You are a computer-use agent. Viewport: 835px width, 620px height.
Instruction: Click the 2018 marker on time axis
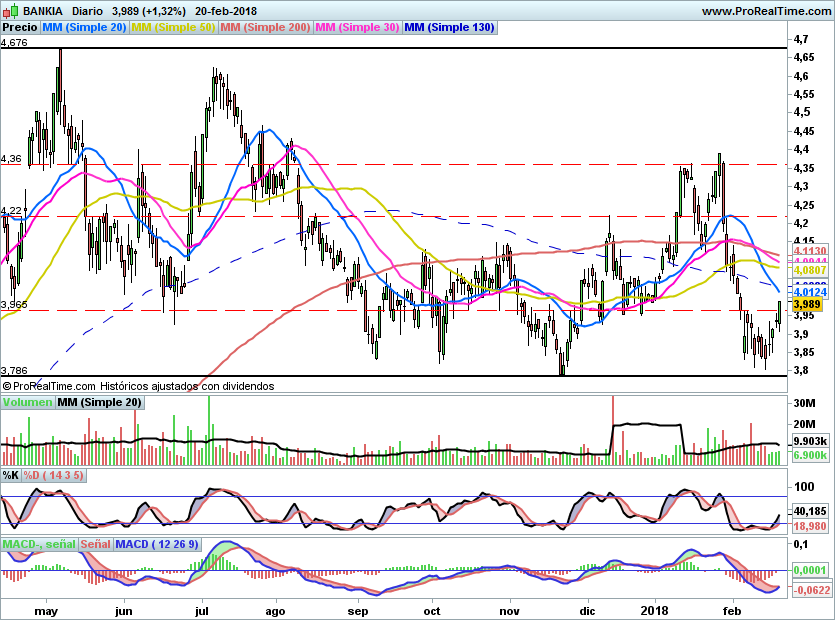pyautogui.click(x=656, y=609)
